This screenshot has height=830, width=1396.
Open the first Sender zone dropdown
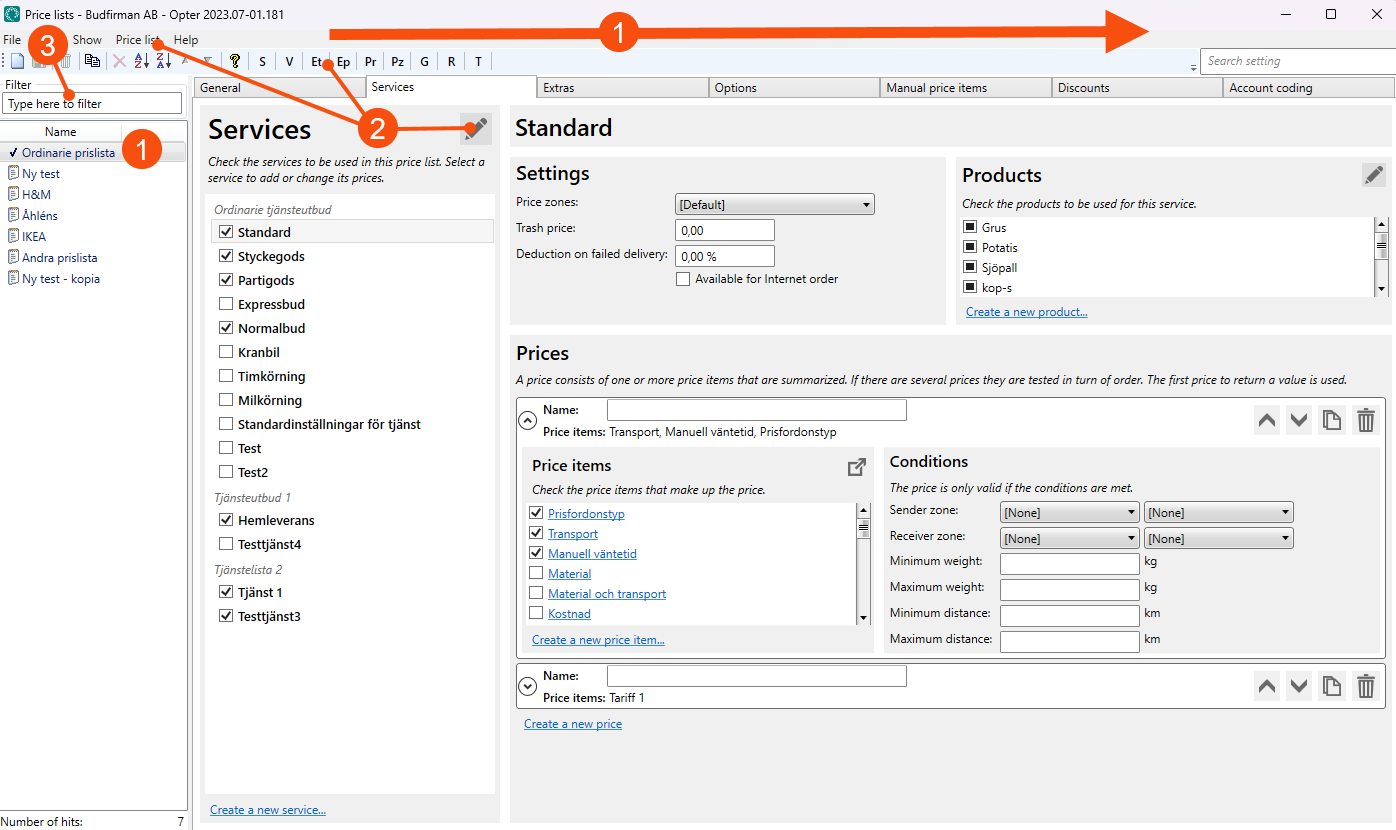coord(1070,512)
